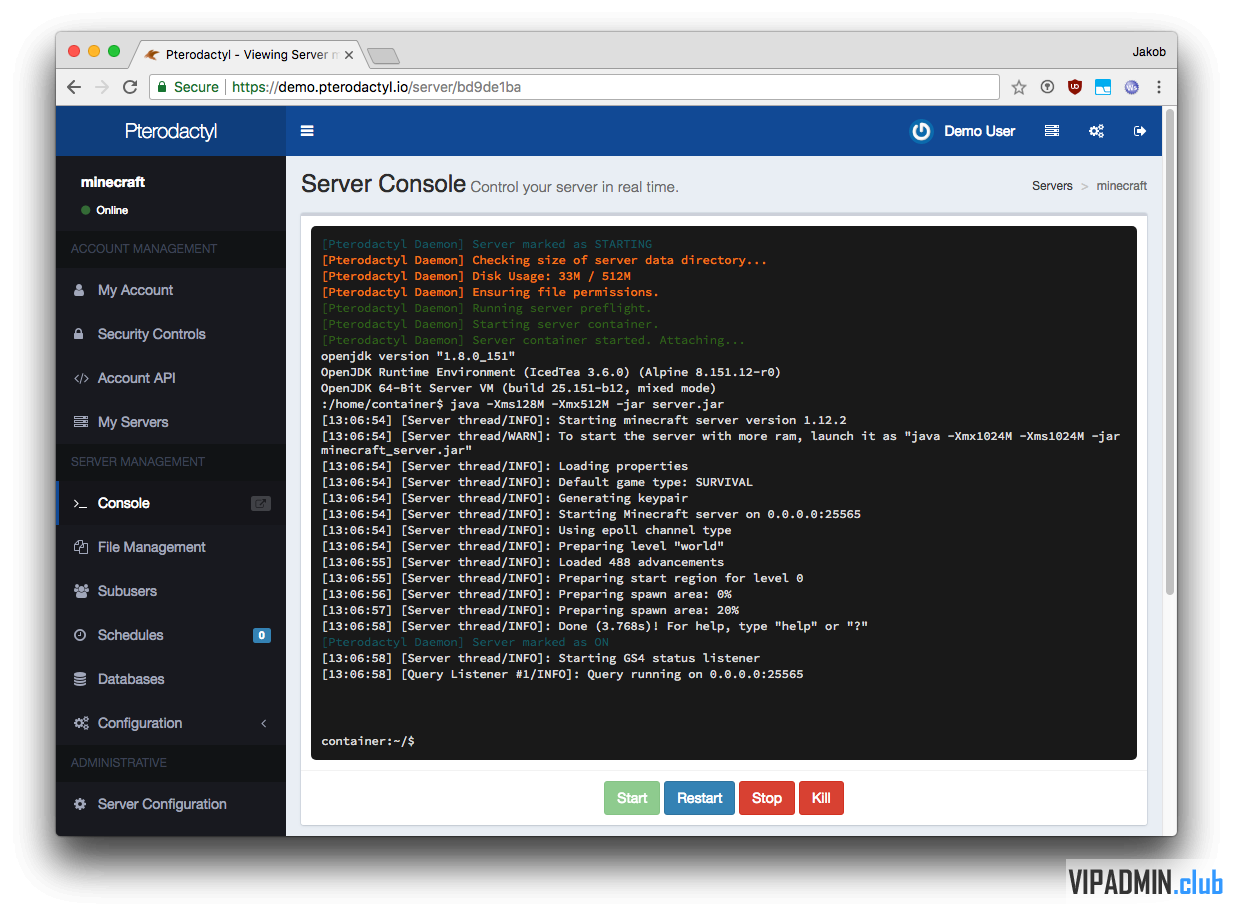
Task: Open File Management in sidebar
Action: tap(151, 547)
